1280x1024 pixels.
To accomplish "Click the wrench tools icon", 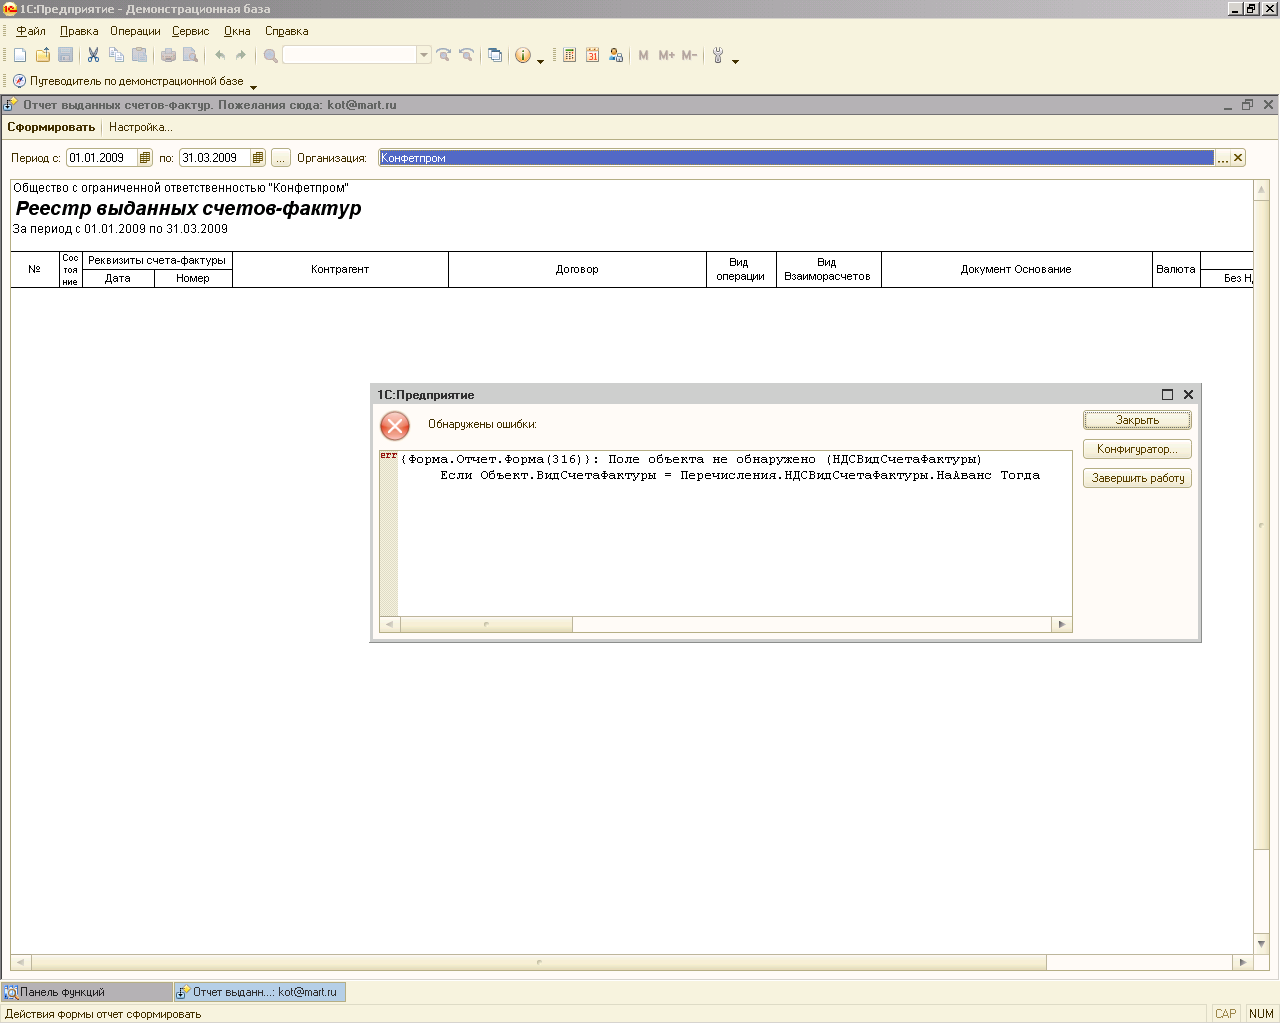I will click(718, 55).
